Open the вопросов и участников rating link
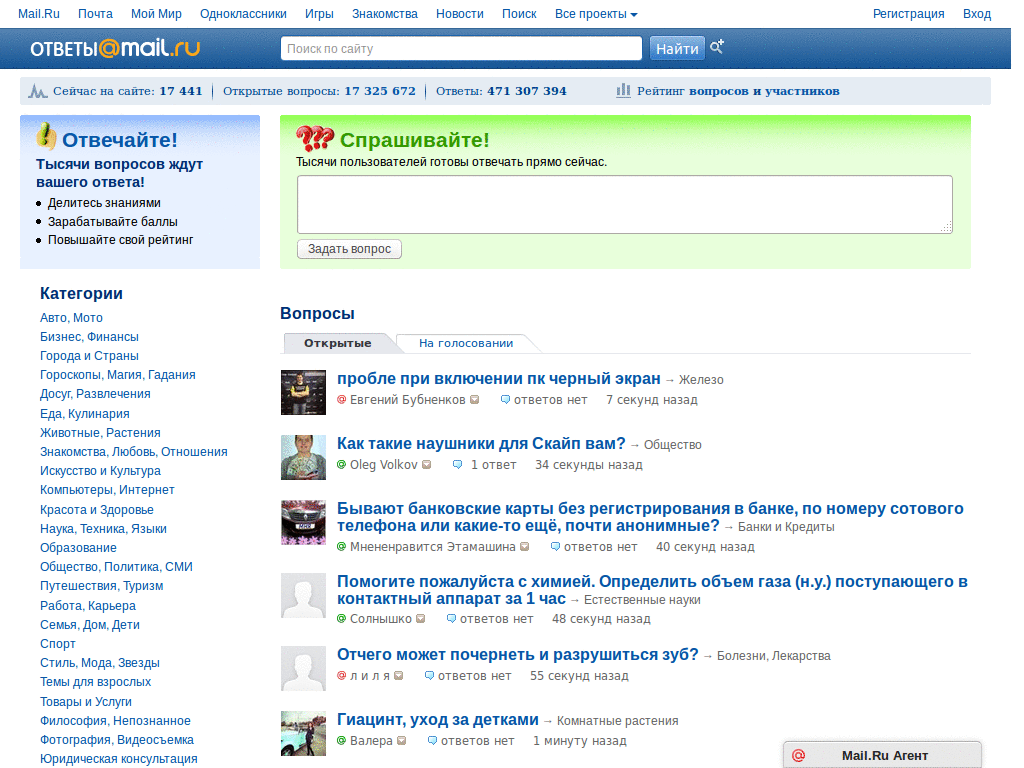Screen dimensions: 1024x768 click(764, 91)
